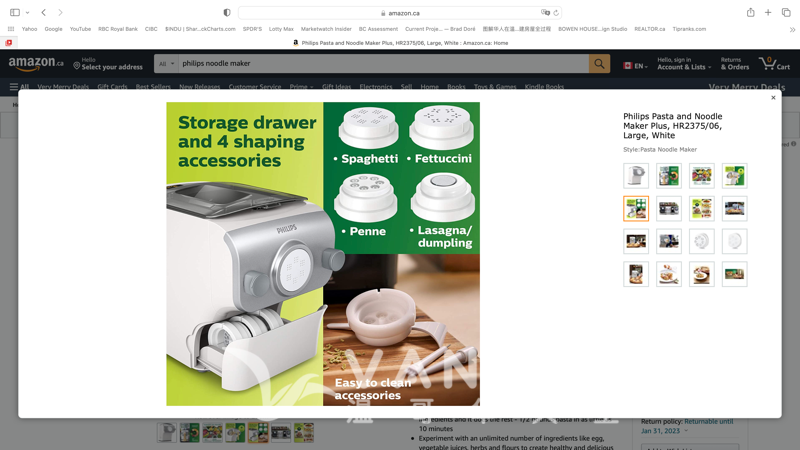
Task: Click the translate icon in the address bar
Action: coord(545,13)
